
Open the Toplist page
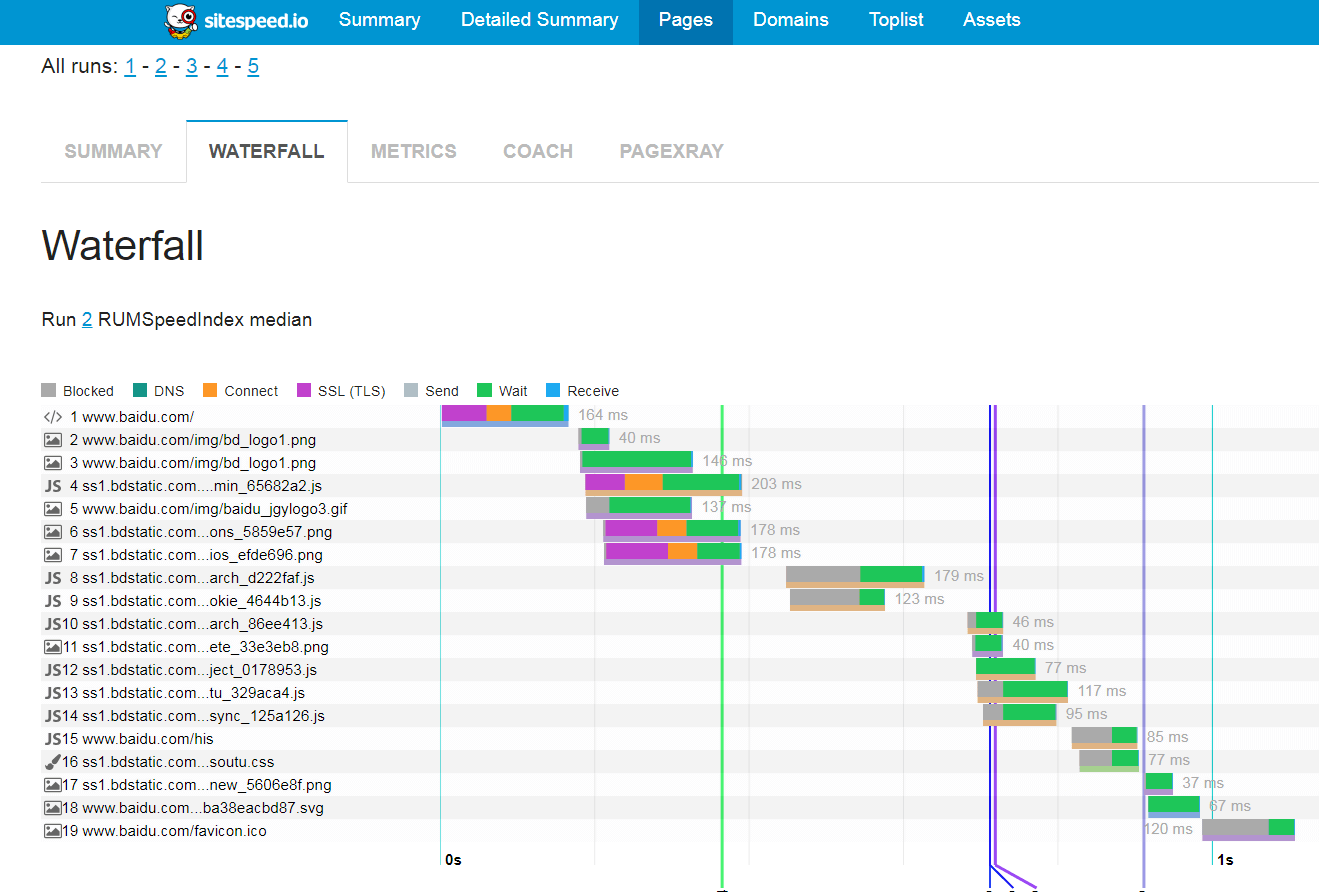click(x=896, y=20)
